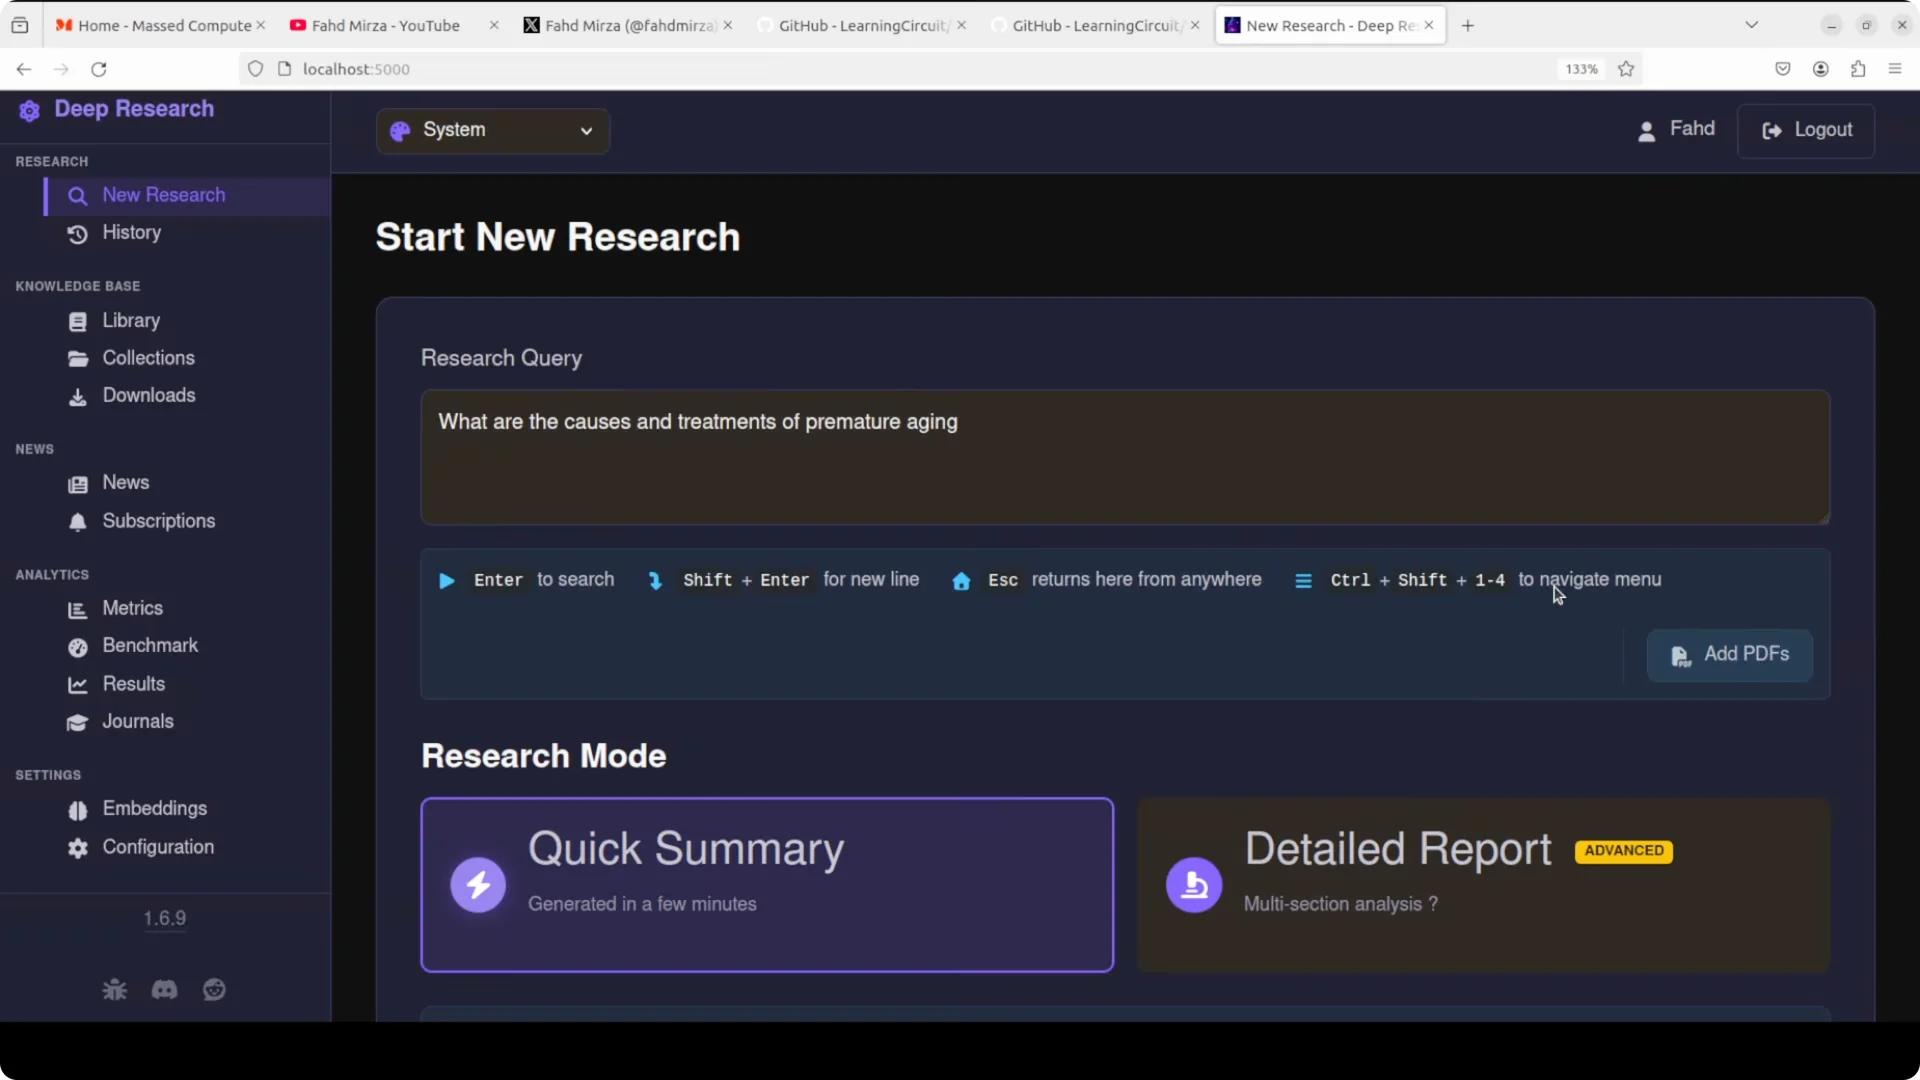Click the shield tracking protection icon
Image resolution: width=1920 pixels, height=1080 pixels.
point(256,69)
